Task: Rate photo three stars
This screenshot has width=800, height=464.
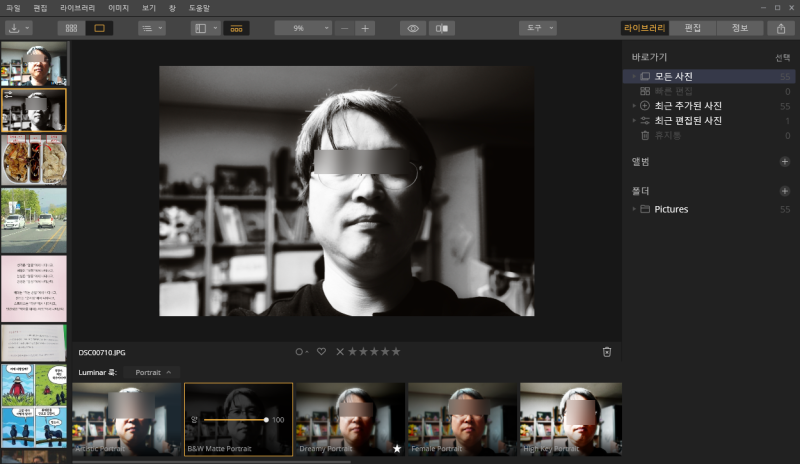Action: [x=374, y=352]
